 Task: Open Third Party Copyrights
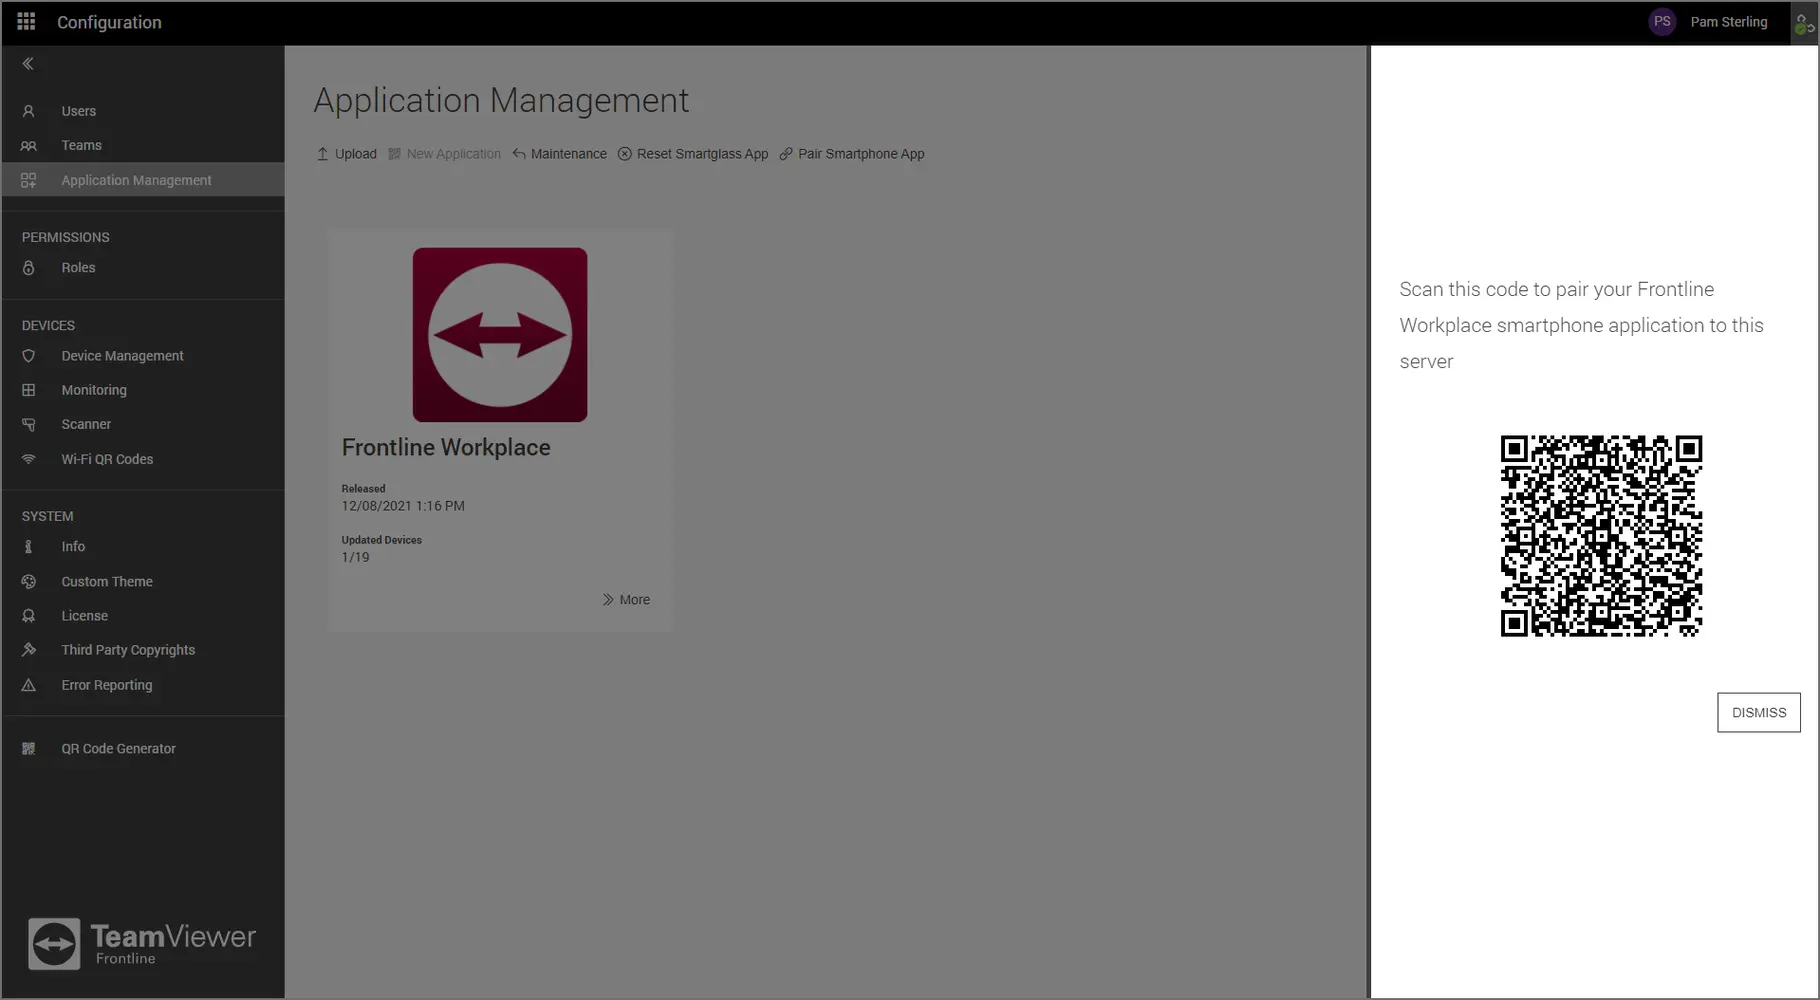(x=143, y=650)
